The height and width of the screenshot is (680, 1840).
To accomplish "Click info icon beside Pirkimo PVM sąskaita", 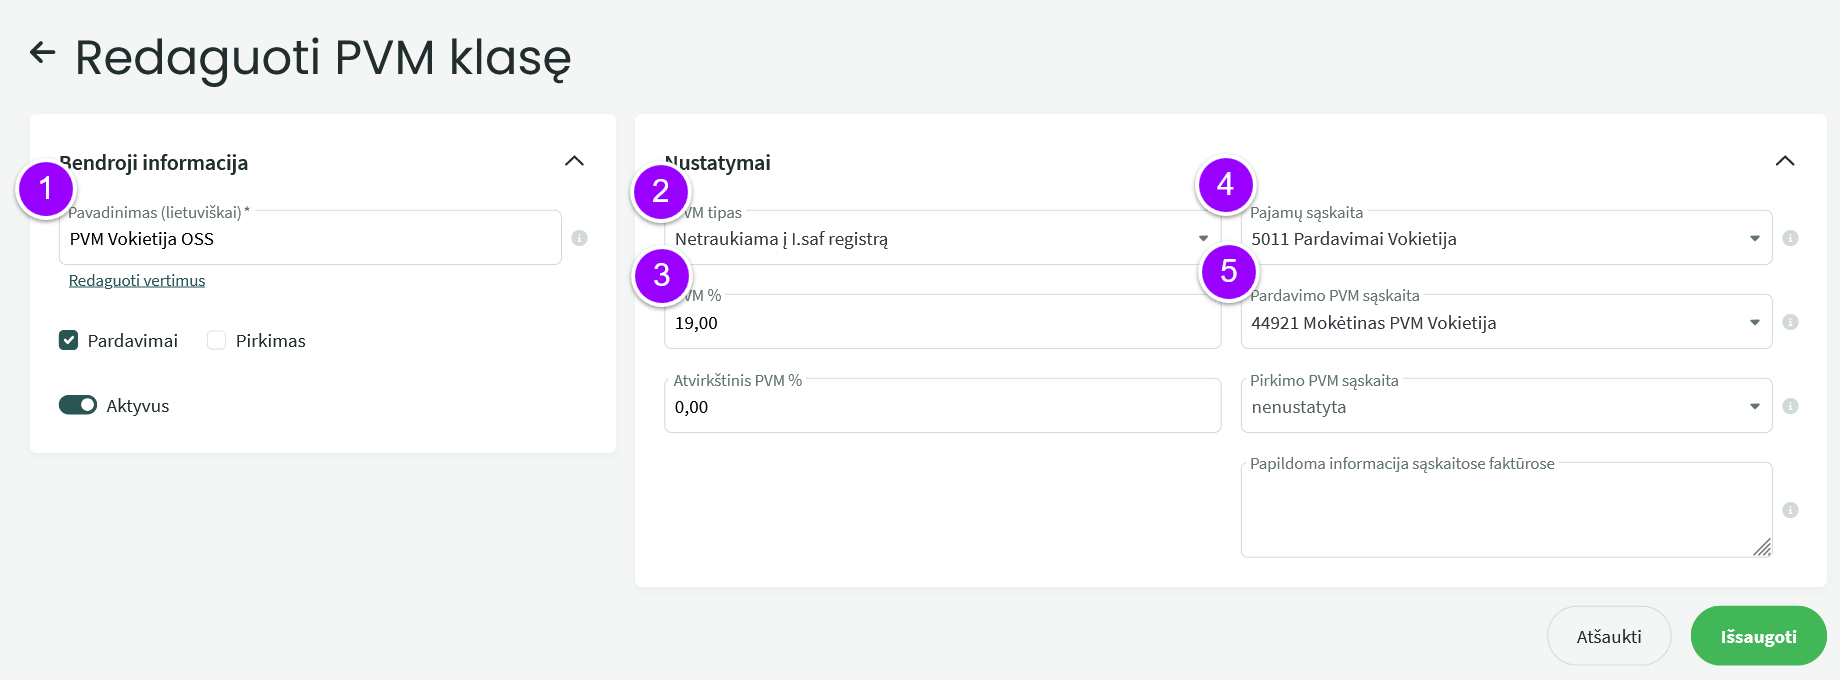I will pyautogui.click(x=1790, y=406).
